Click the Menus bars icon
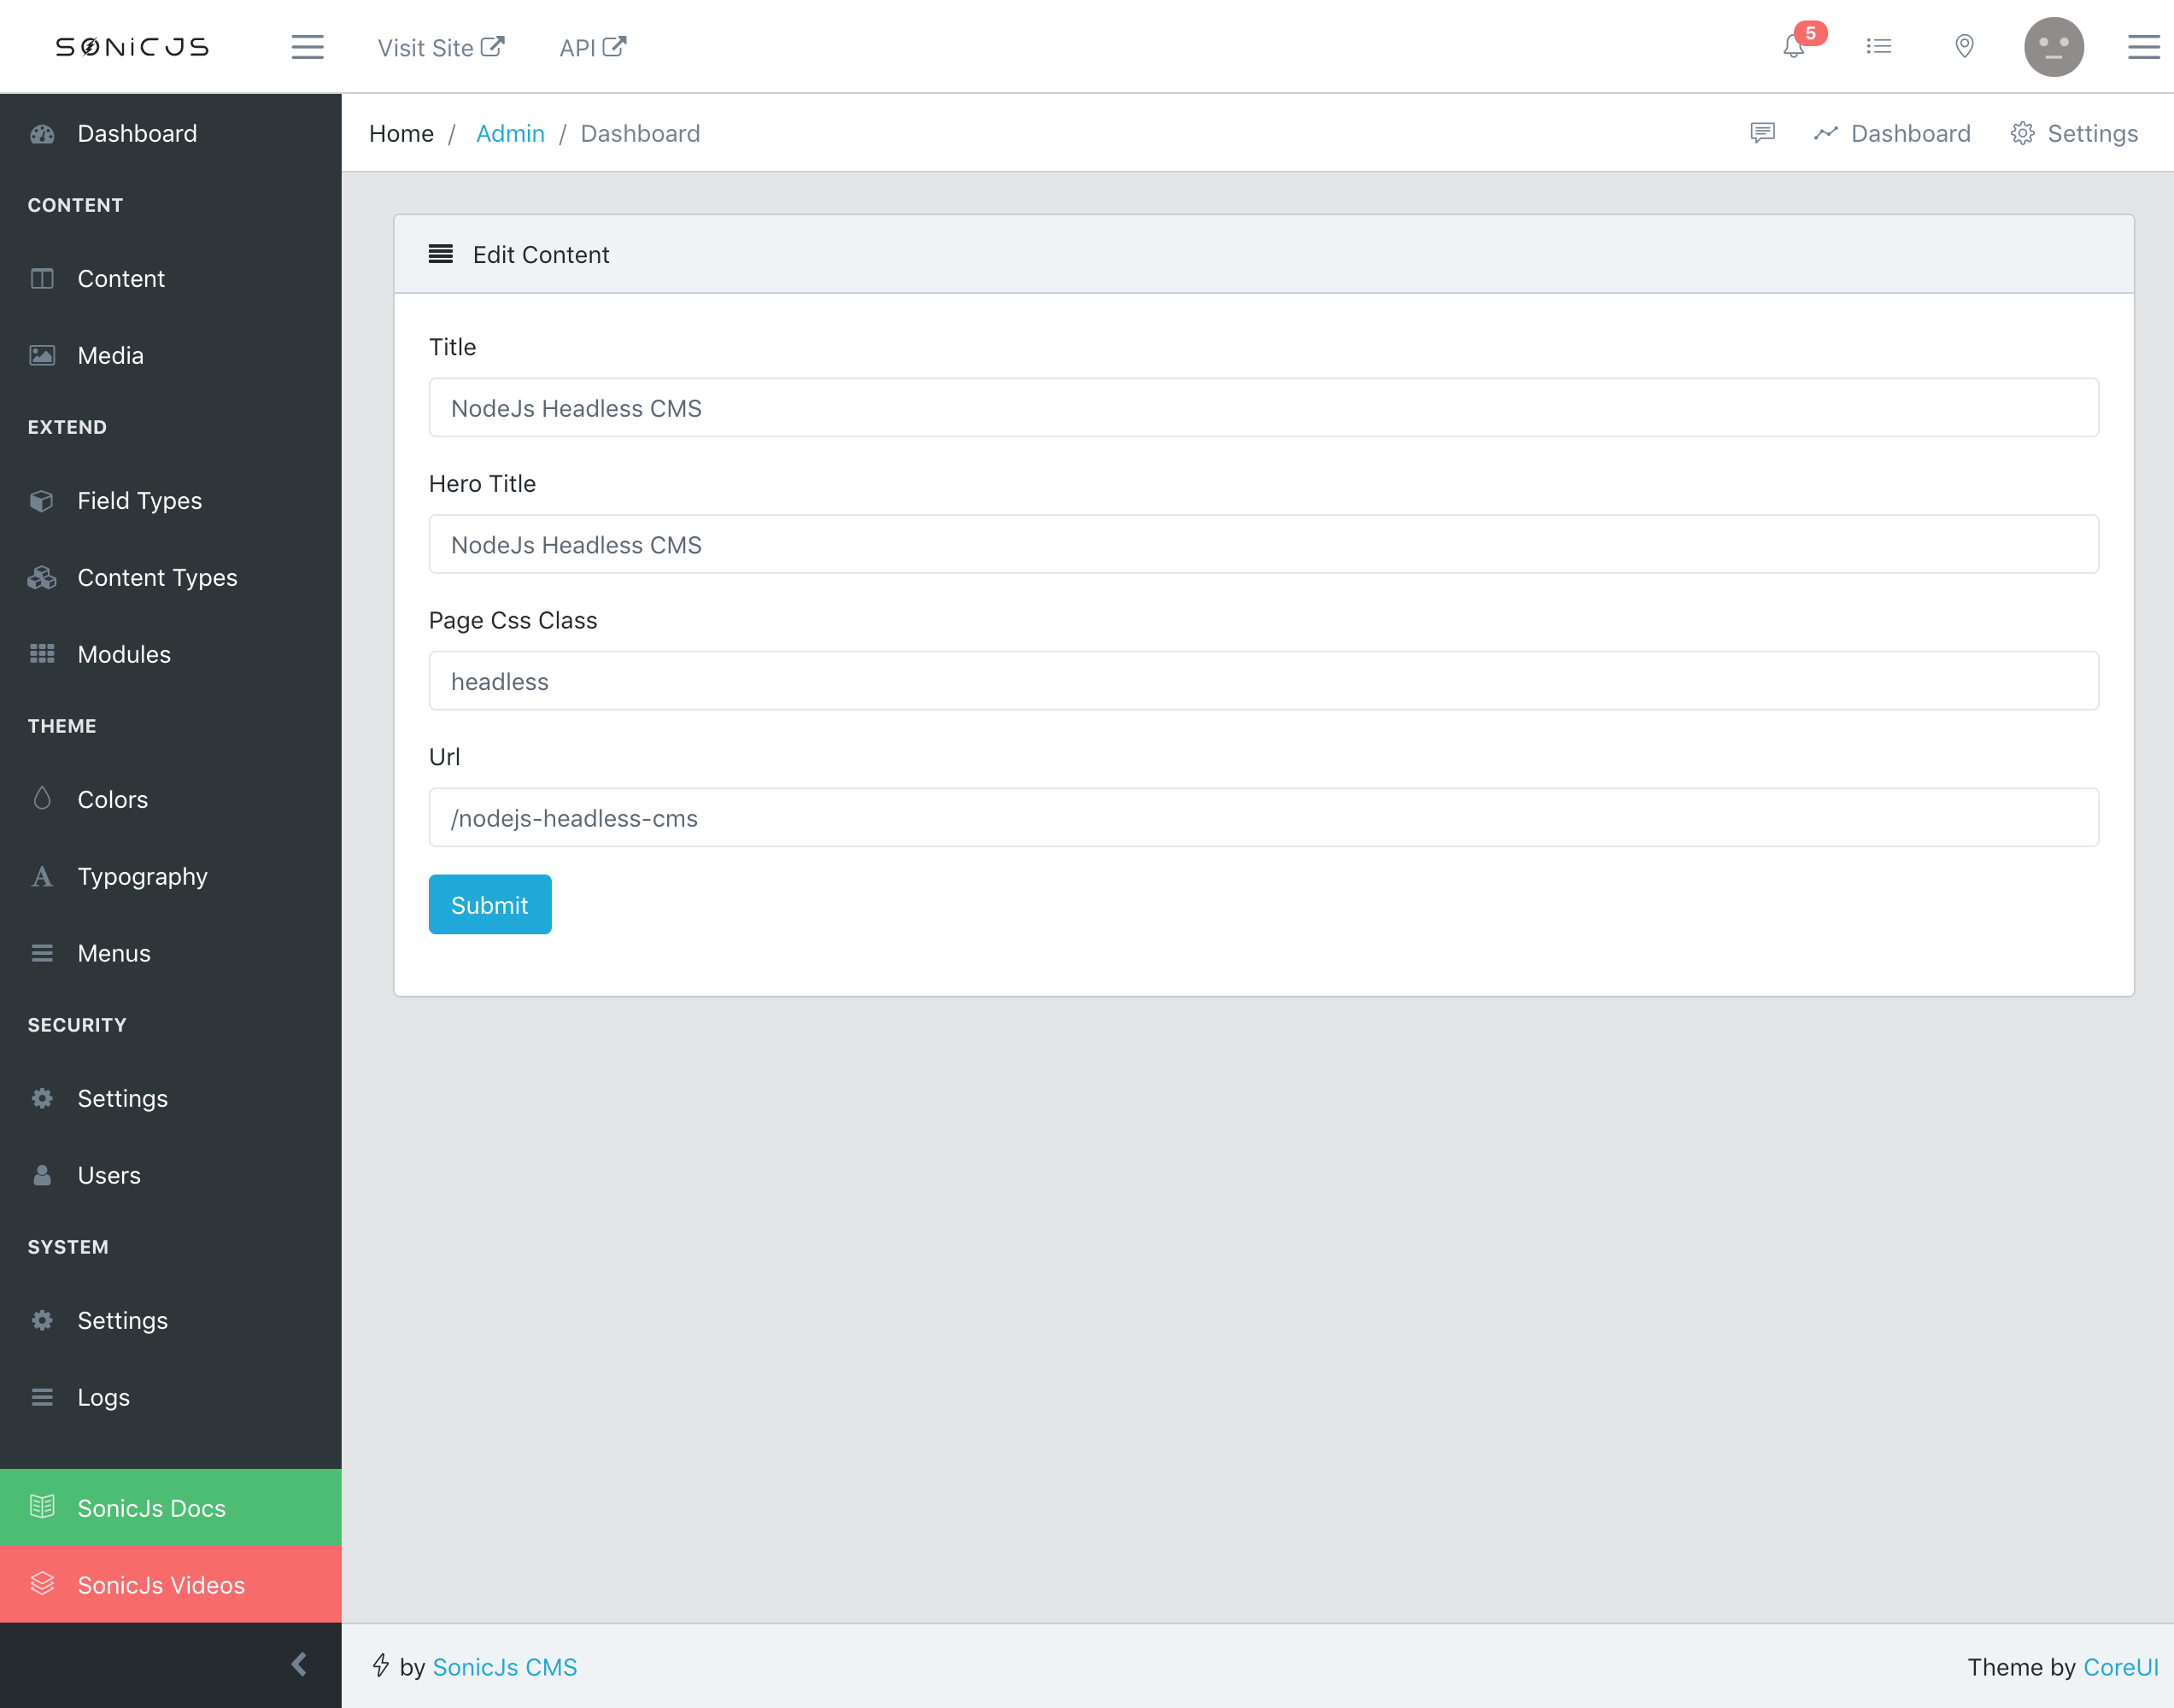This screenshot has height=1708, width=2174. pos(42,953)
